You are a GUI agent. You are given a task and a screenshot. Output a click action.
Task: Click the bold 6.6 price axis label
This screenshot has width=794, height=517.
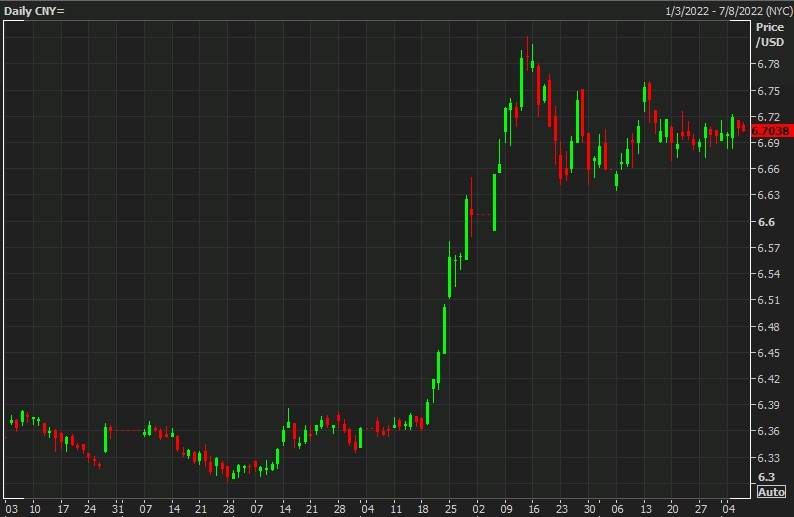766,222
